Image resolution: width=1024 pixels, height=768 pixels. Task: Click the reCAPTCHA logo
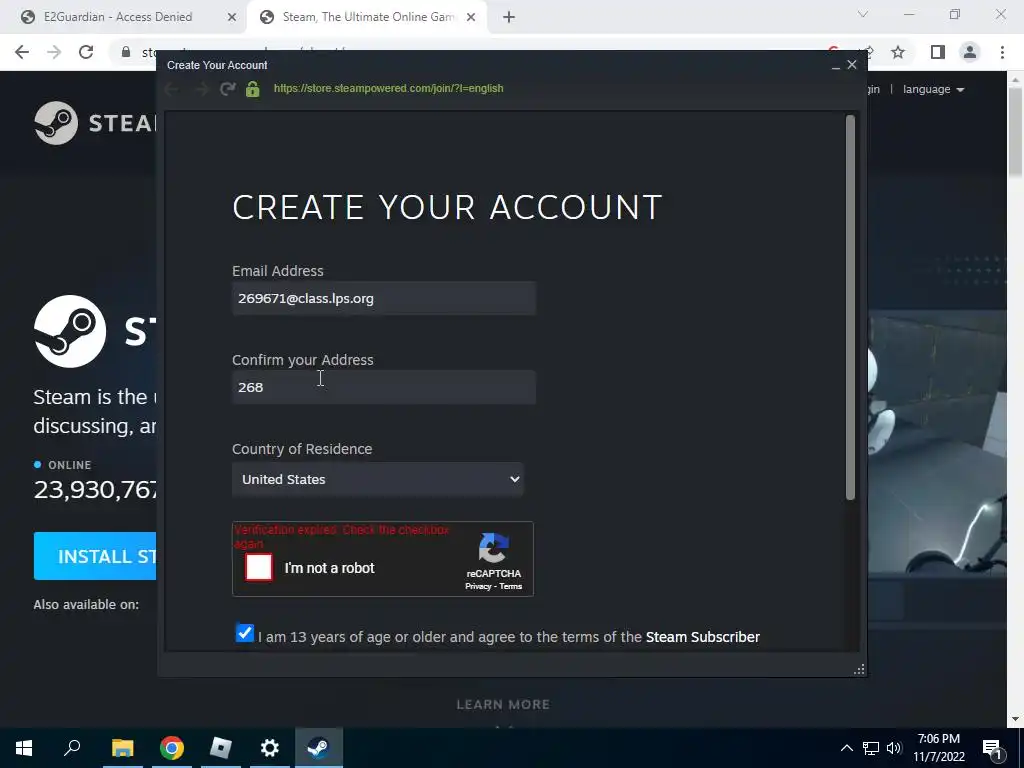[494, 548]
